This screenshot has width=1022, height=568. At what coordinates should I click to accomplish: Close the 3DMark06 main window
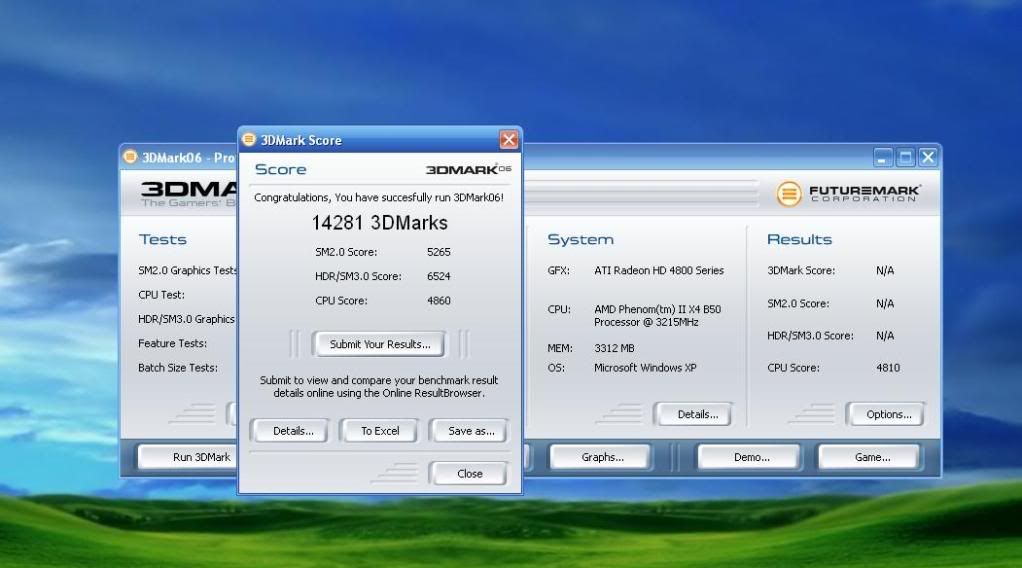[928, 157]
